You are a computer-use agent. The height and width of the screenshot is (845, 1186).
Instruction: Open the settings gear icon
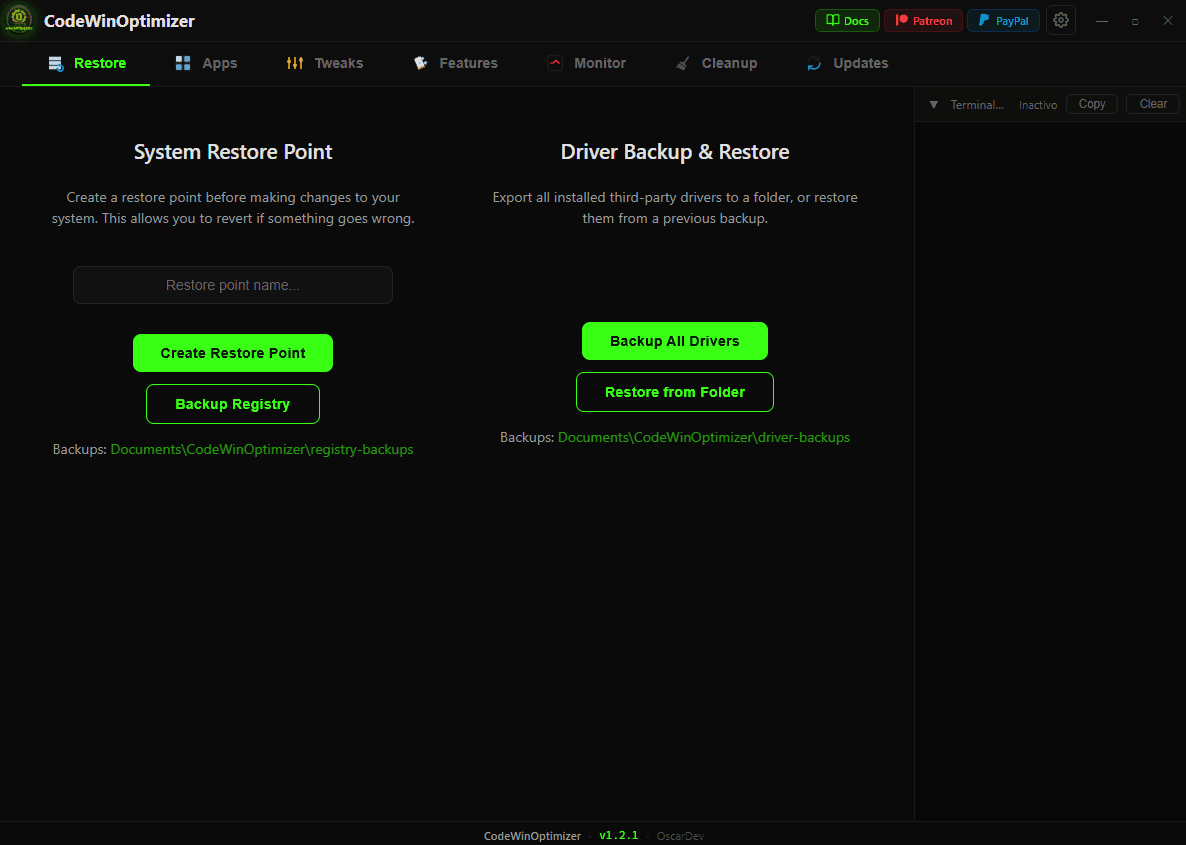click(x=1060, y=20)
